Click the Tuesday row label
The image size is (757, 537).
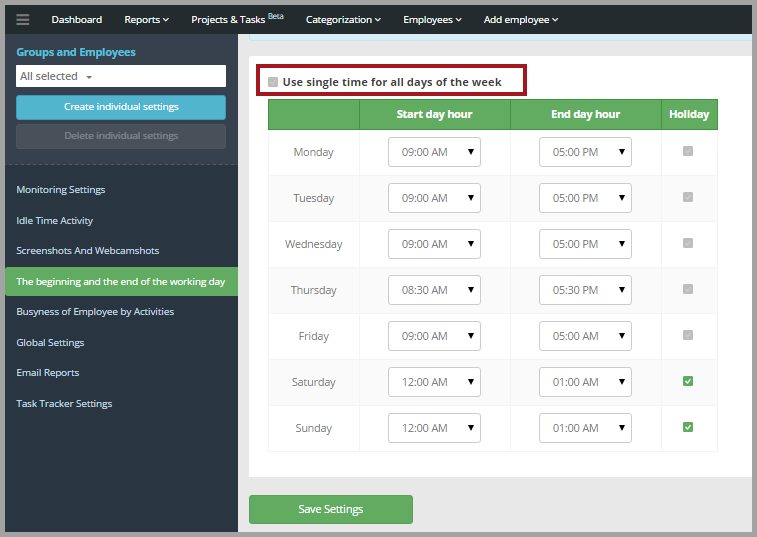(x=313, y=198)
